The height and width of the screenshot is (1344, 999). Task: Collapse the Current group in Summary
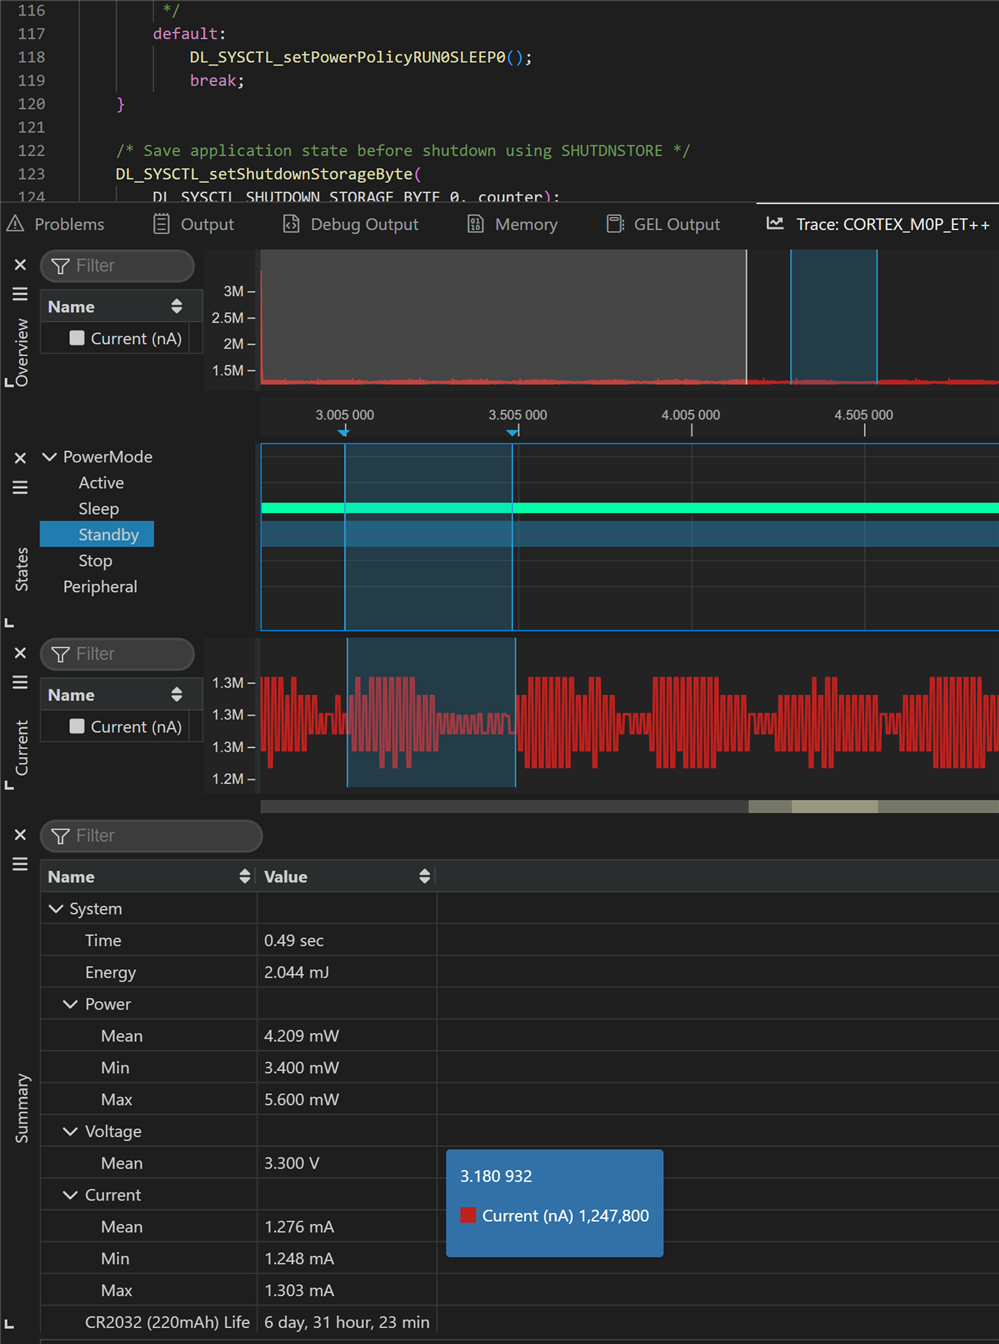tap(70, 1195)
